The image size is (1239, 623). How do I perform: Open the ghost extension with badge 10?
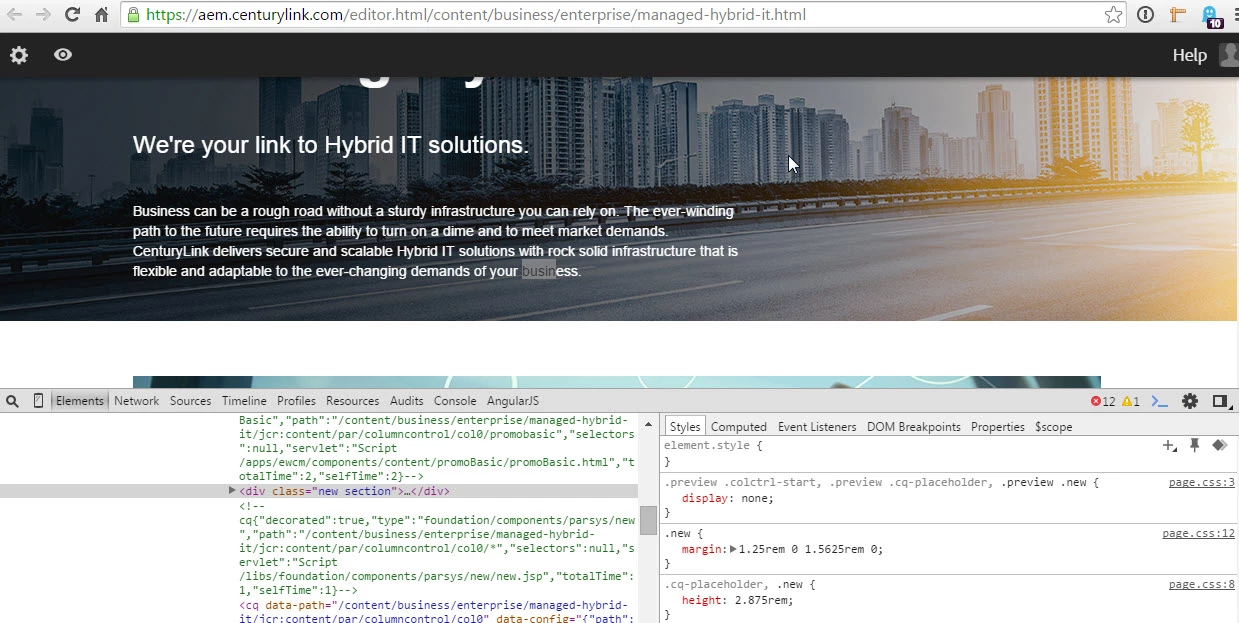[1211, 16]
